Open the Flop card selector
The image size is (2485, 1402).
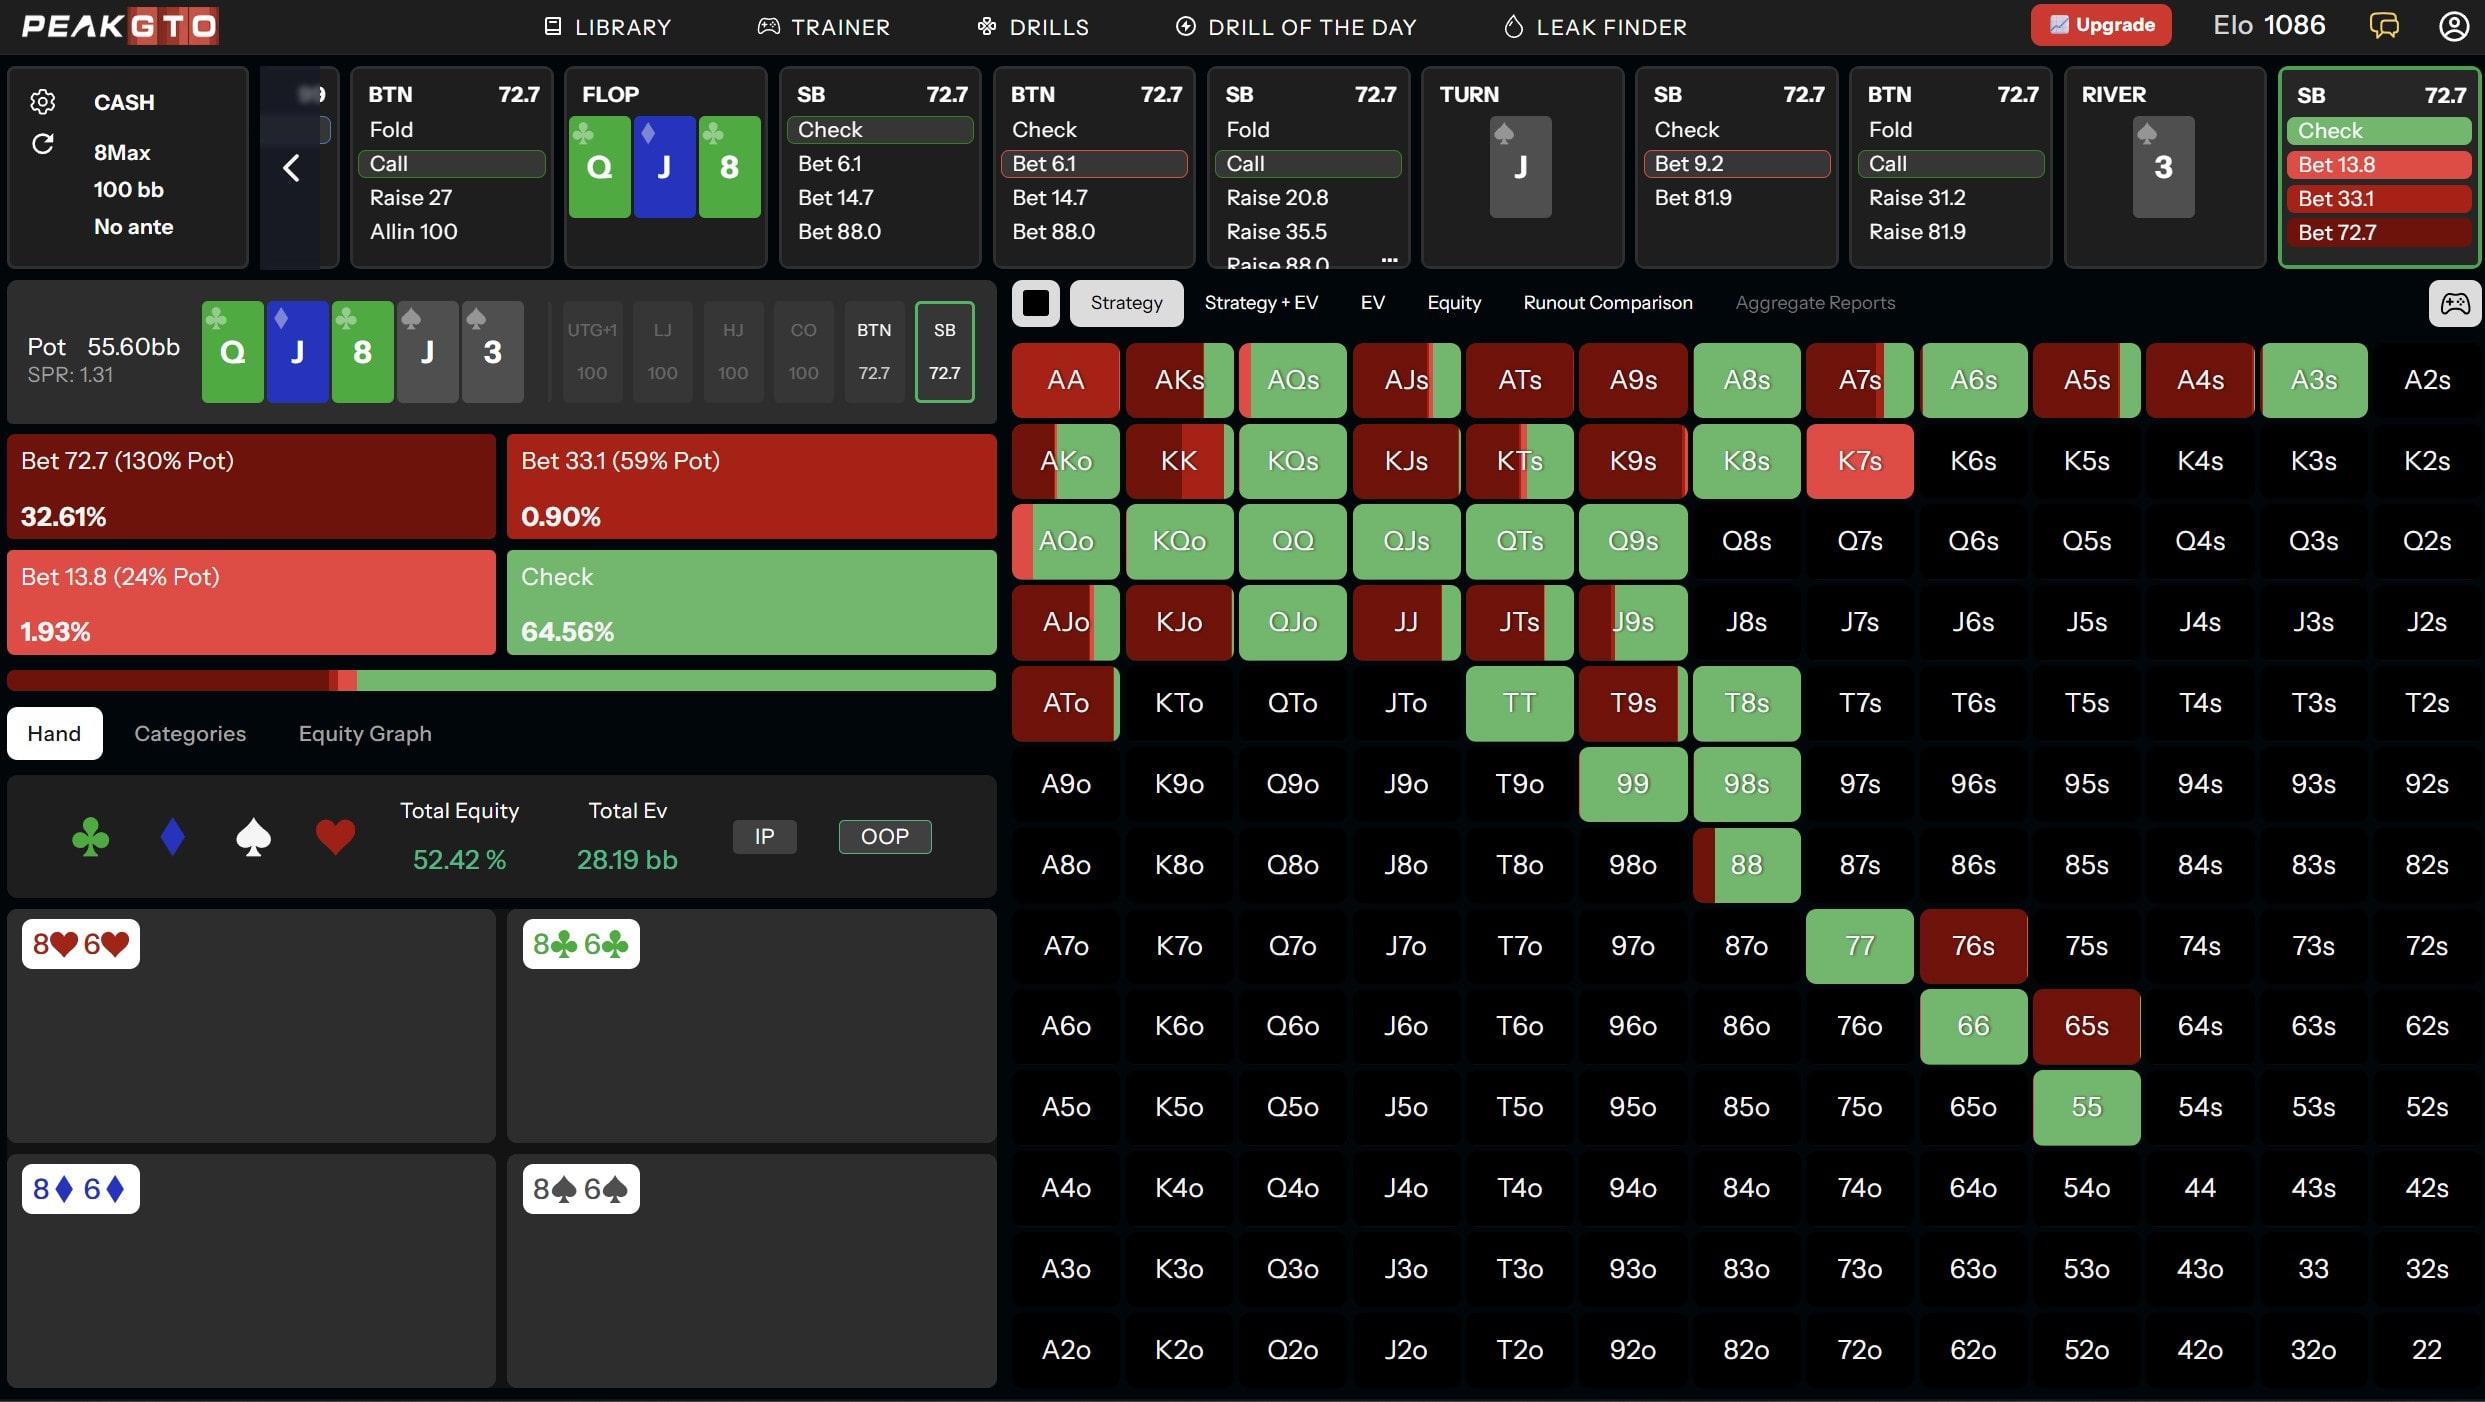click(x=665, y=167)
